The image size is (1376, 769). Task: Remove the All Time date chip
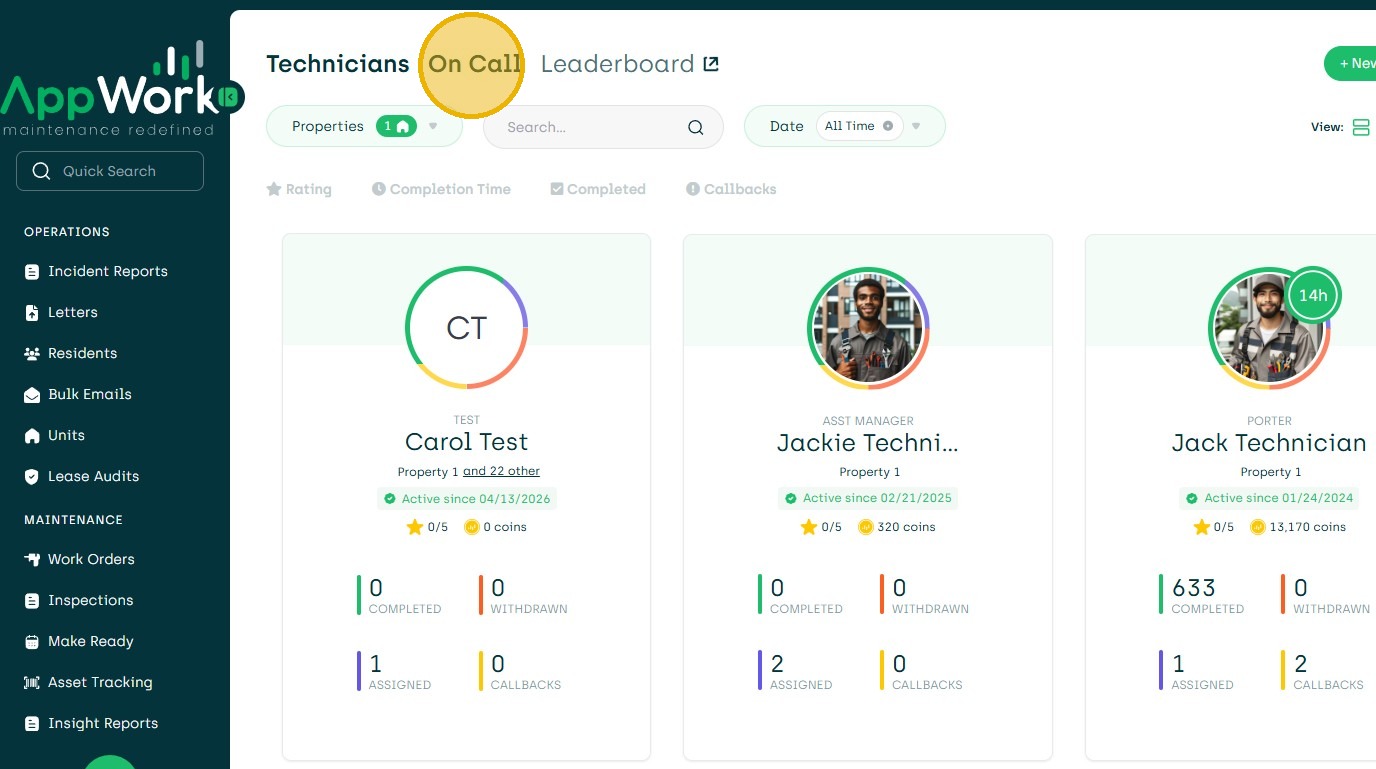(888, 126)
